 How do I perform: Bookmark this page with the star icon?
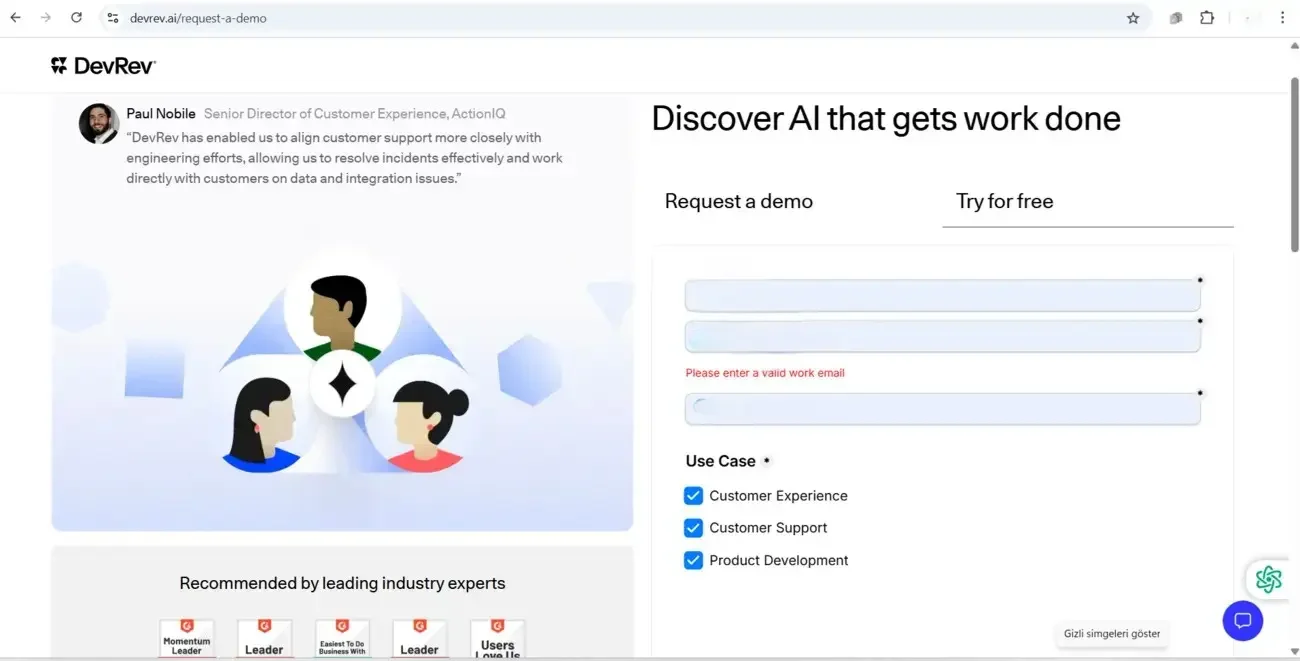click(1133, 18)
